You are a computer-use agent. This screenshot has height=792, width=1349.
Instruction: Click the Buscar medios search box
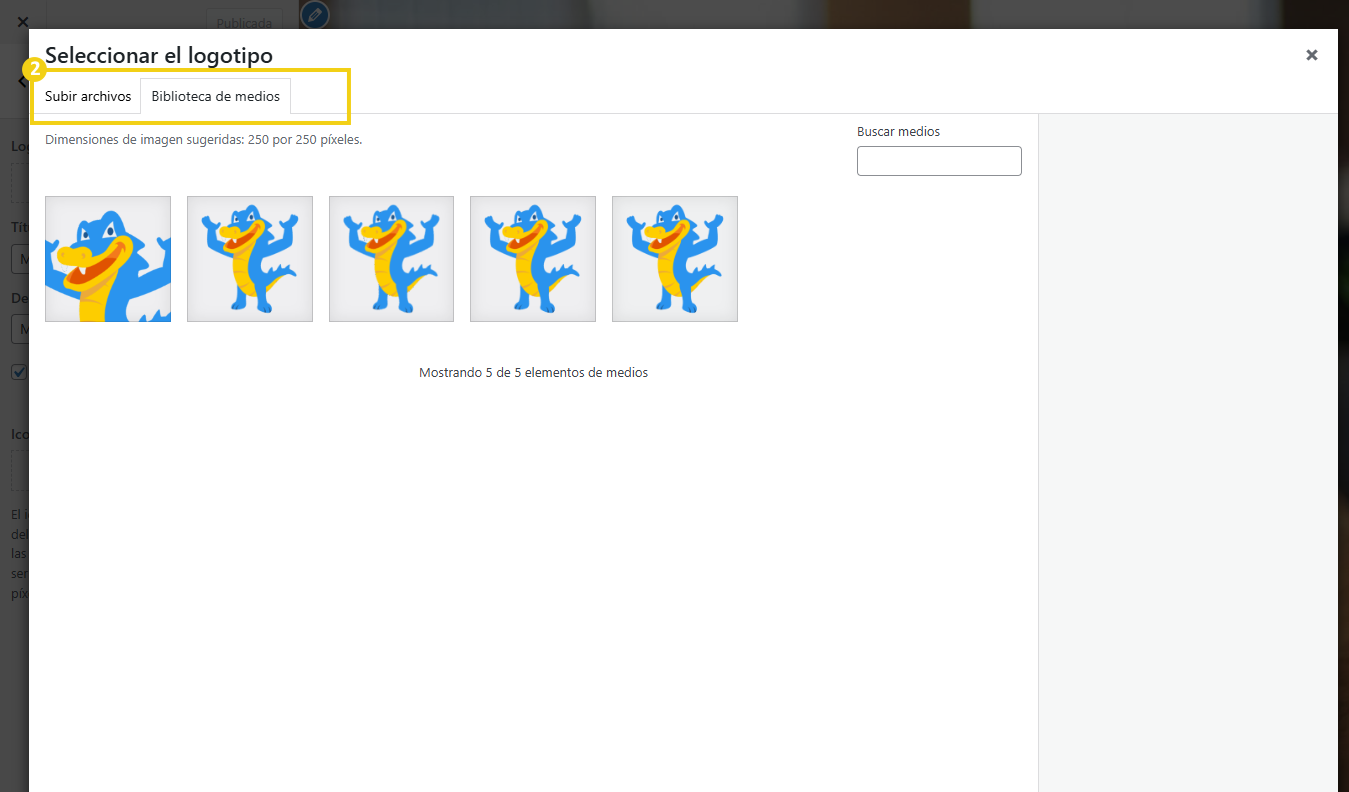(938, 160)
